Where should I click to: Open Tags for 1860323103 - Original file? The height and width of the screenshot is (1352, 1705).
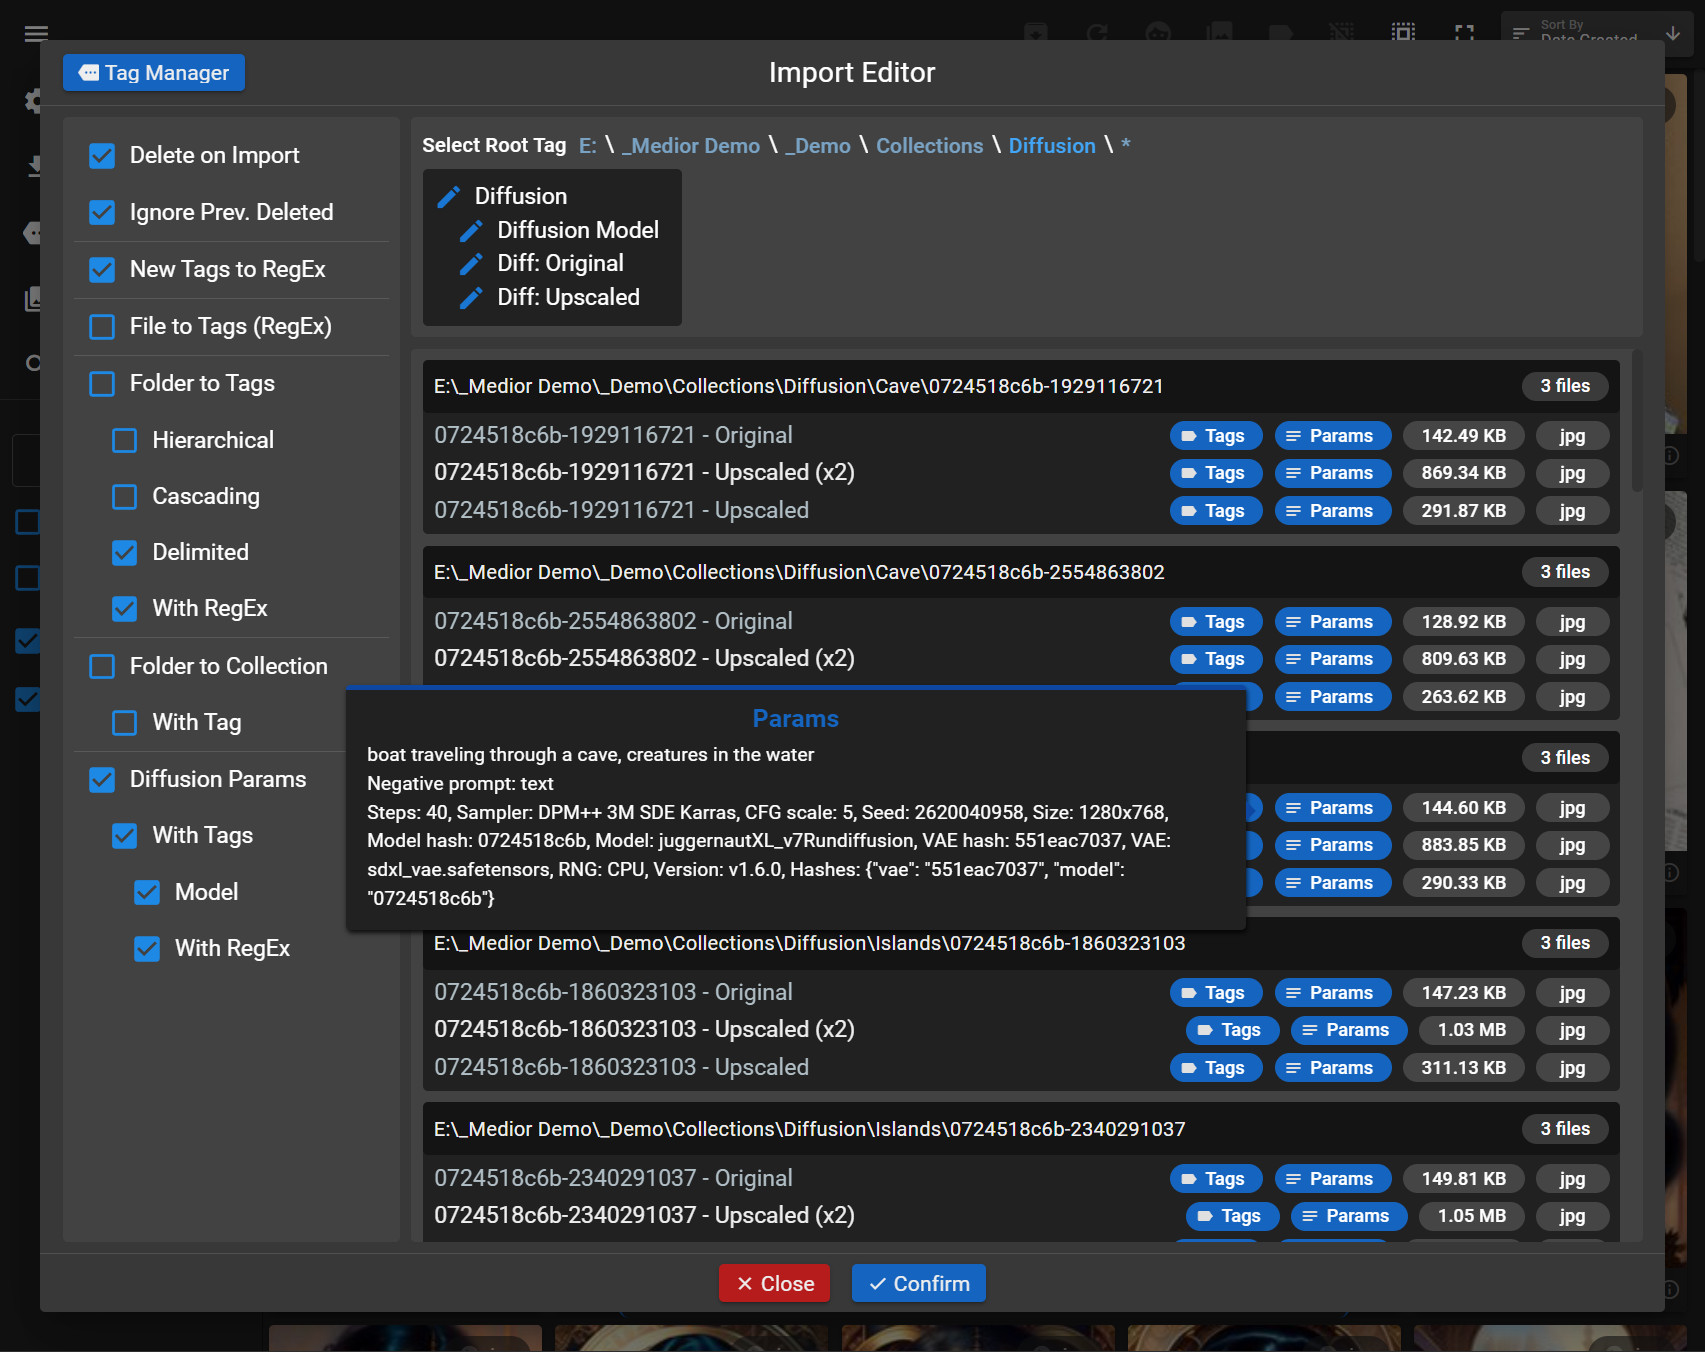coord(1216,993)
